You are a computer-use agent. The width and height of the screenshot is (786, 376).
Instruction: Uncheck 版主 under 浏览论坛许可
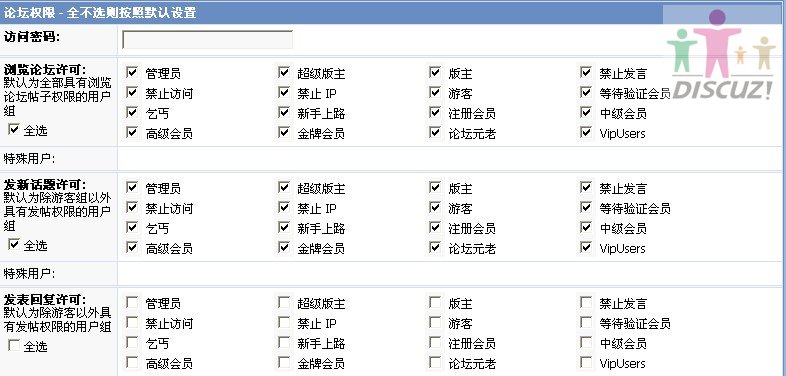[435, 73]
